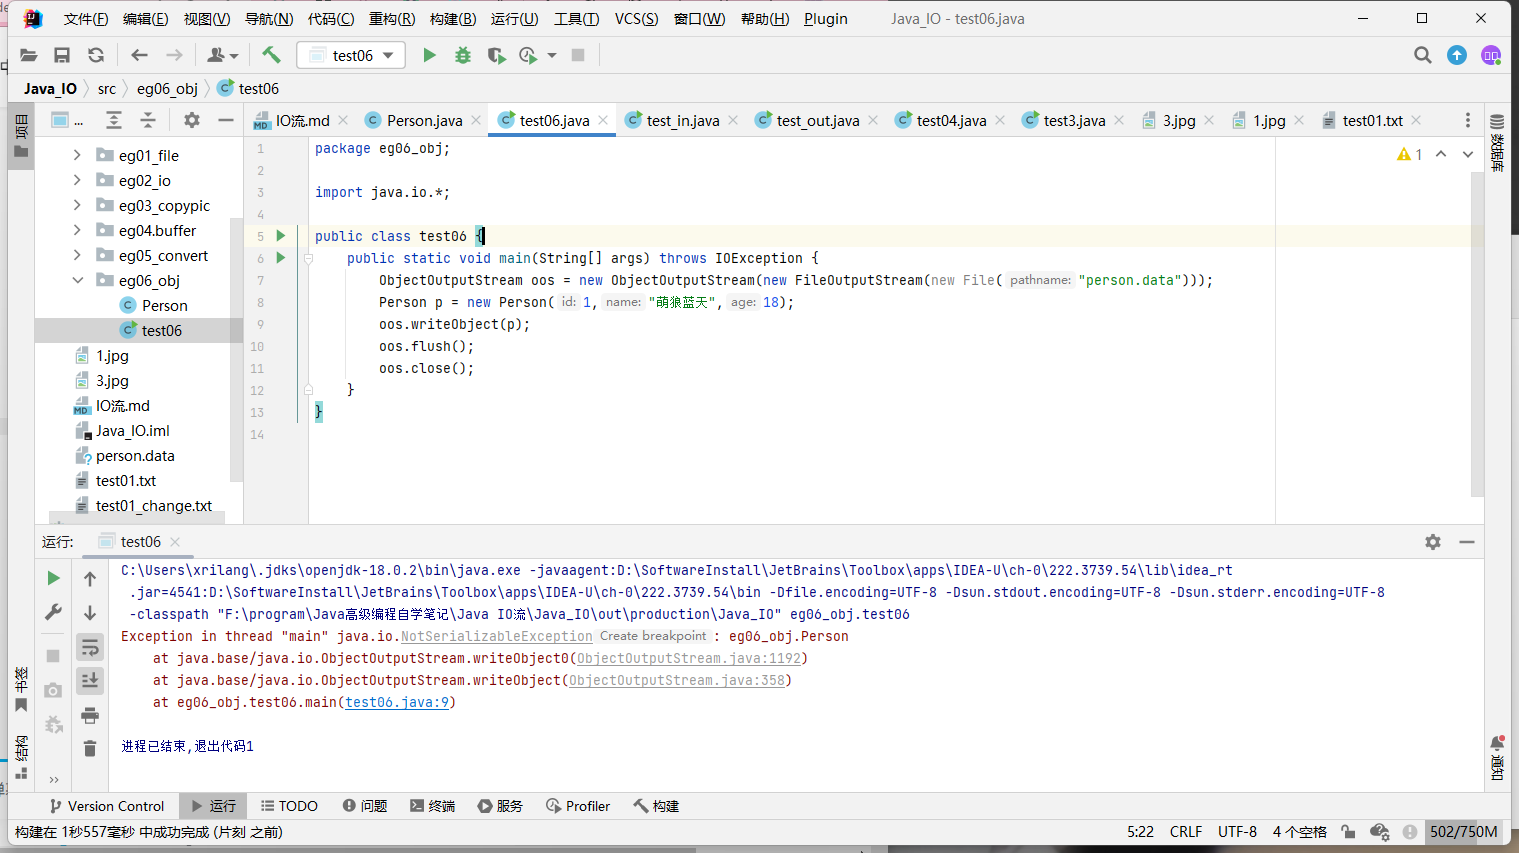Navigate back with the left arrow
Viewport: 1519px width, 853px height.
pyautogui.click(x=140, y=55)
